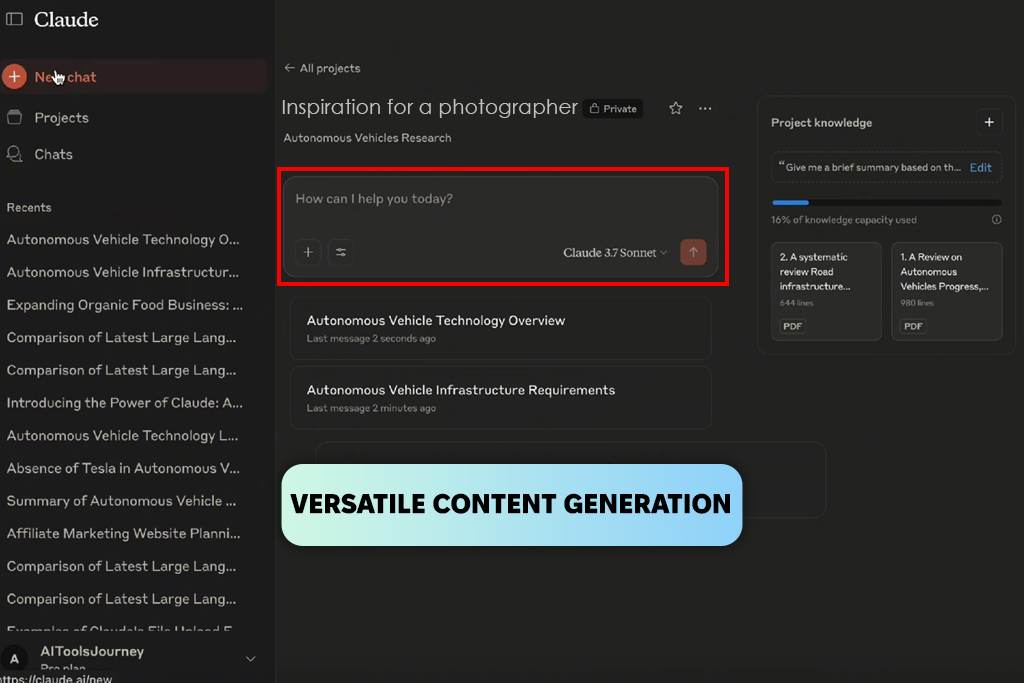Image resolution: width=1024 pixels, height=683 pixels.
Task: Open the Claude 3.7 Sonnet model dropdown
Action: (x=615, y=253)
